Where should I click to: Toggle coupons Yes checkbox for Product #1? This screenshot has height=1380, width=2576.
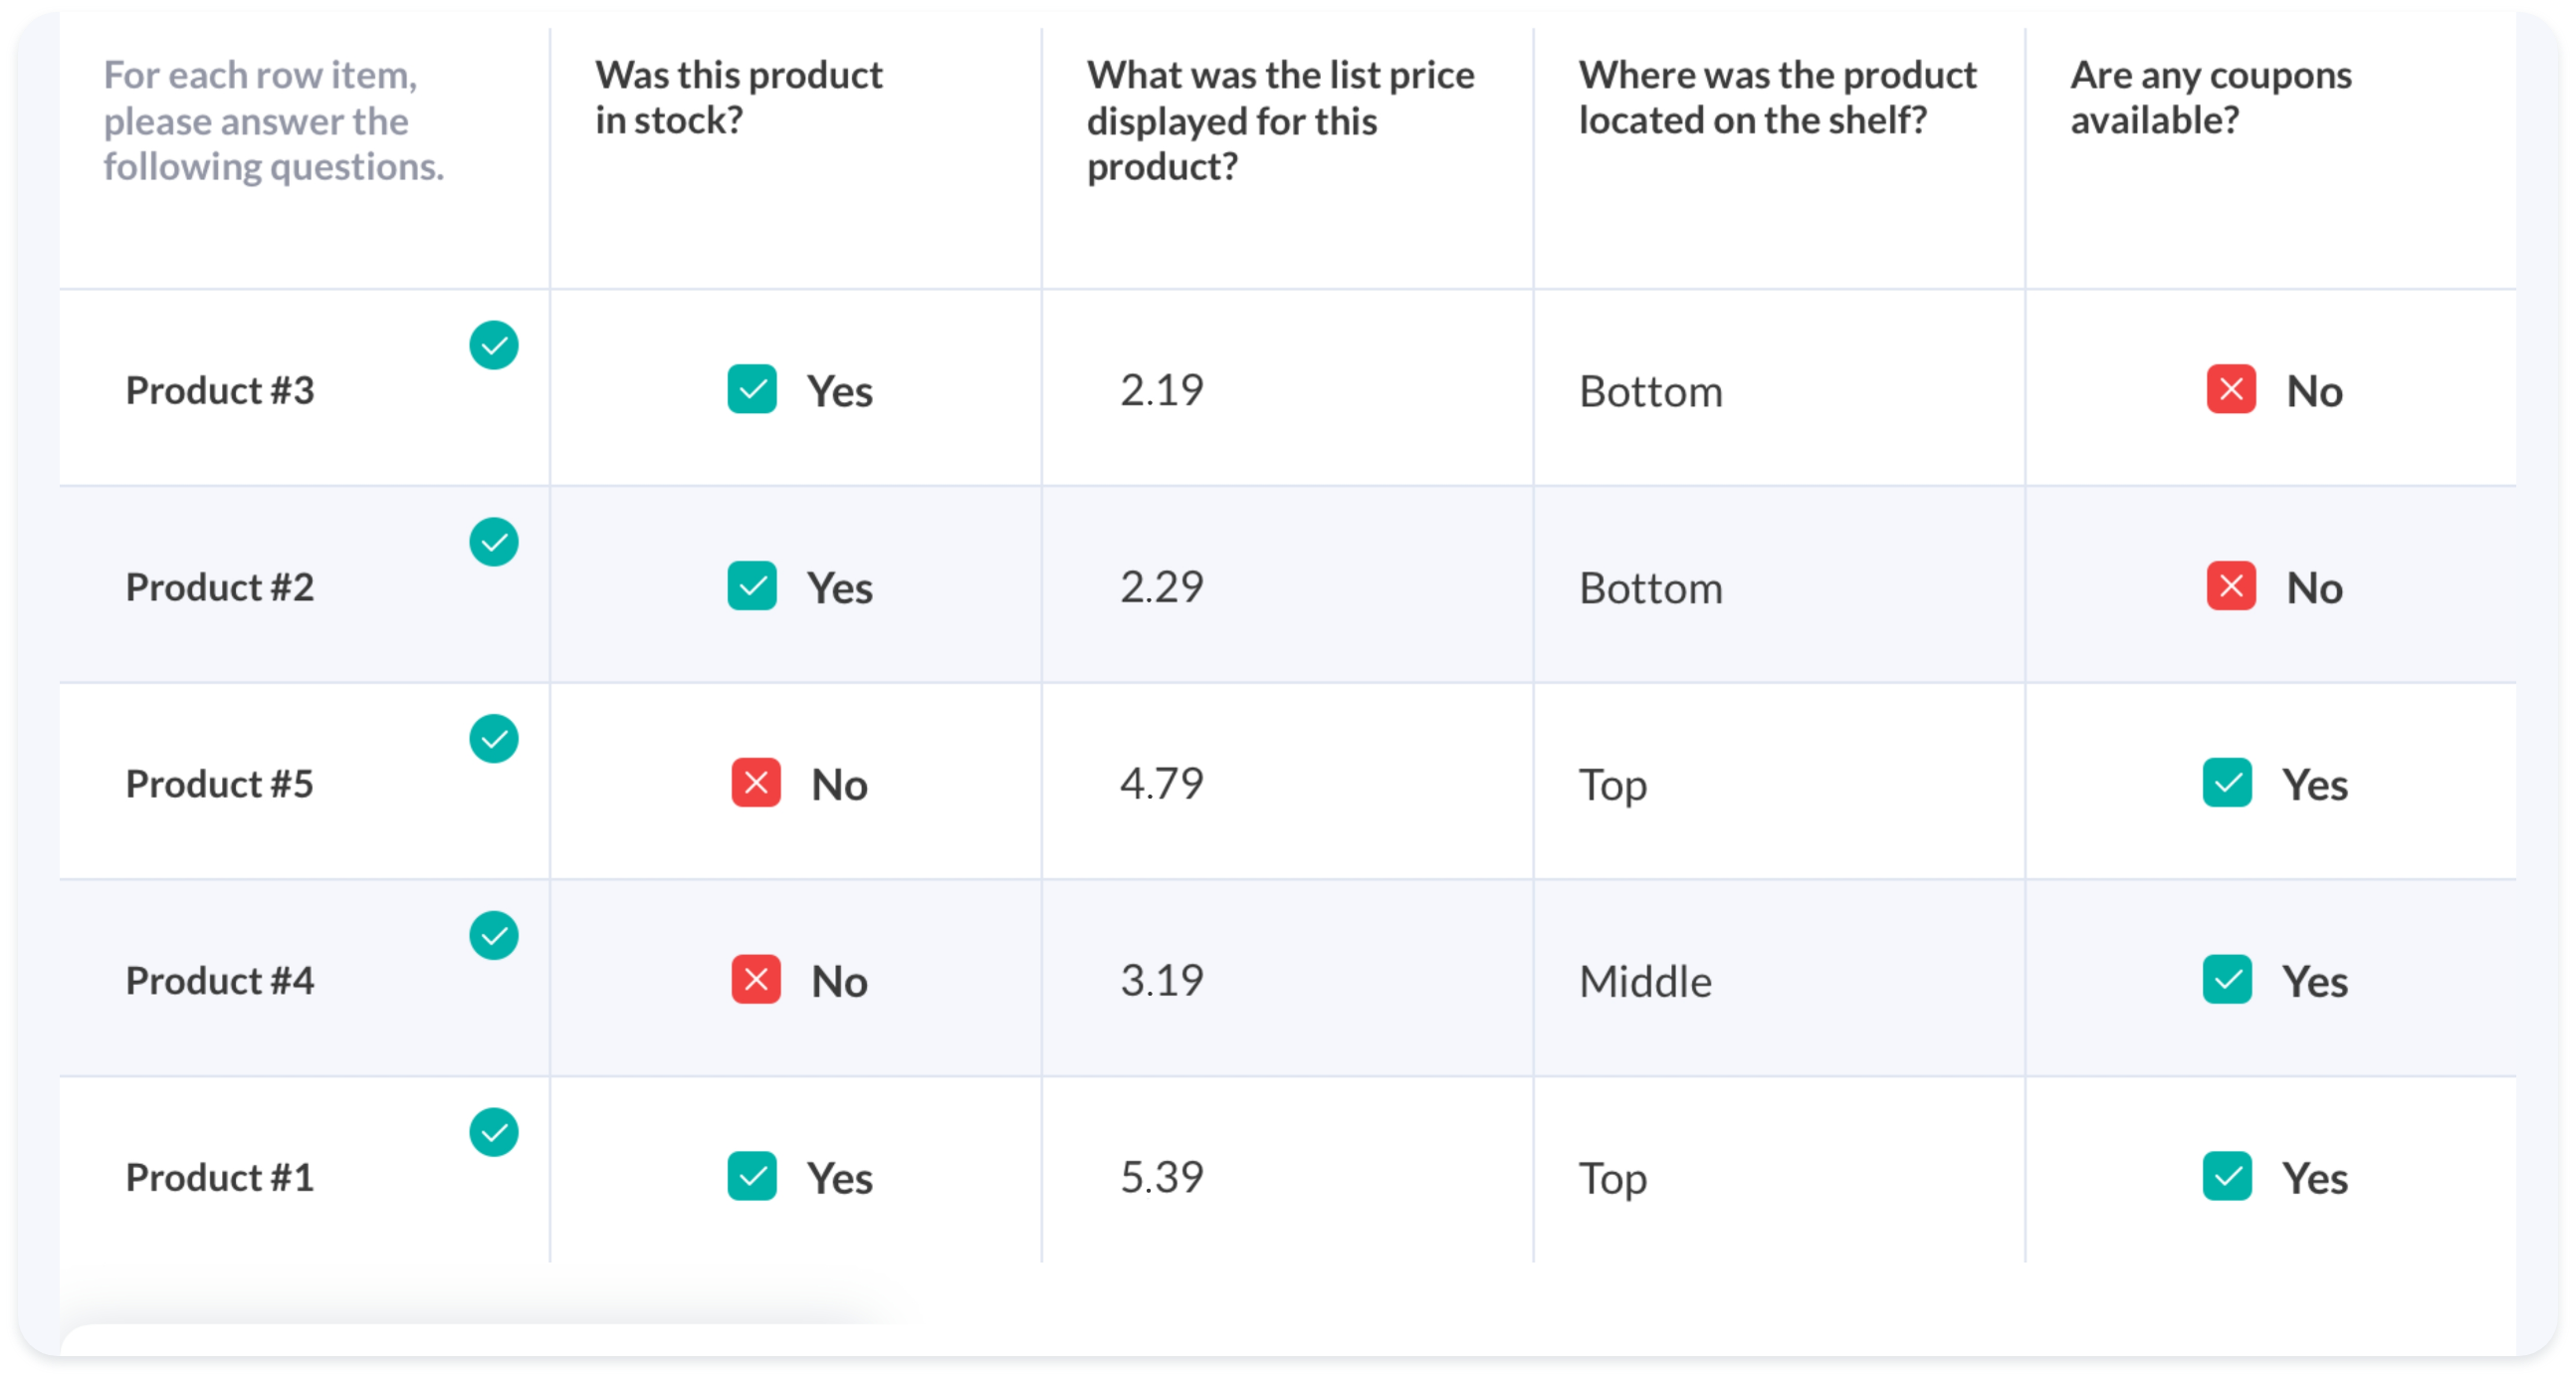click(x=2227, y=1176)
